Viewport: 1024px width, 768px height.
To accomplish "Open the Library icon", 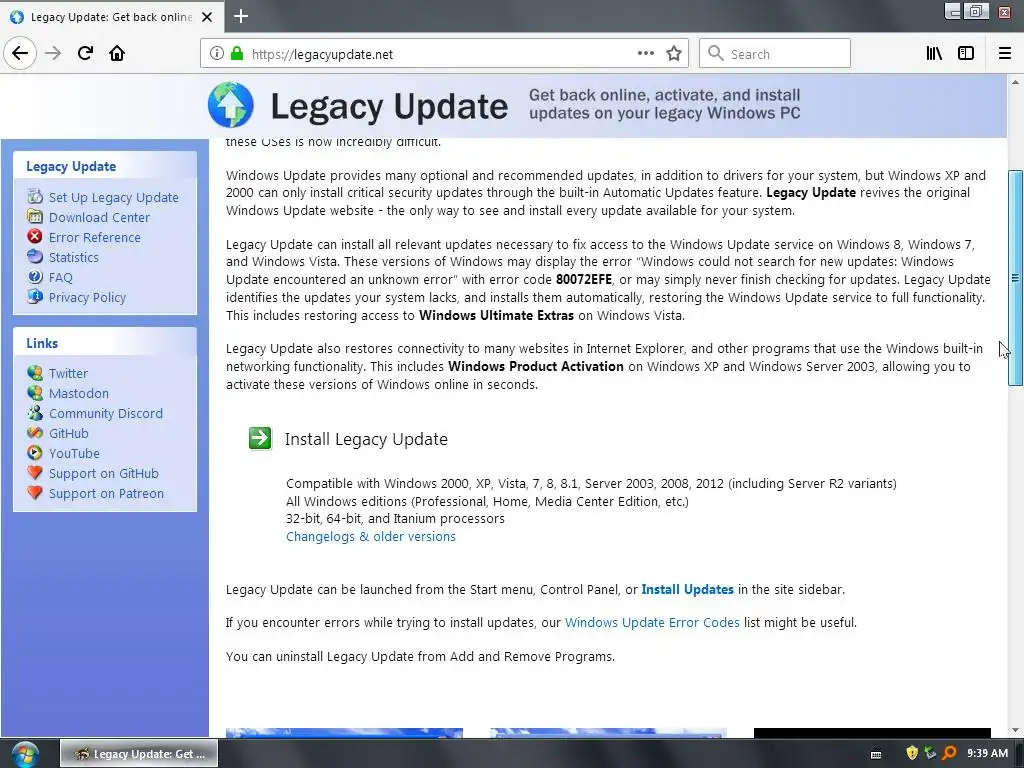I will pos(934,54).
